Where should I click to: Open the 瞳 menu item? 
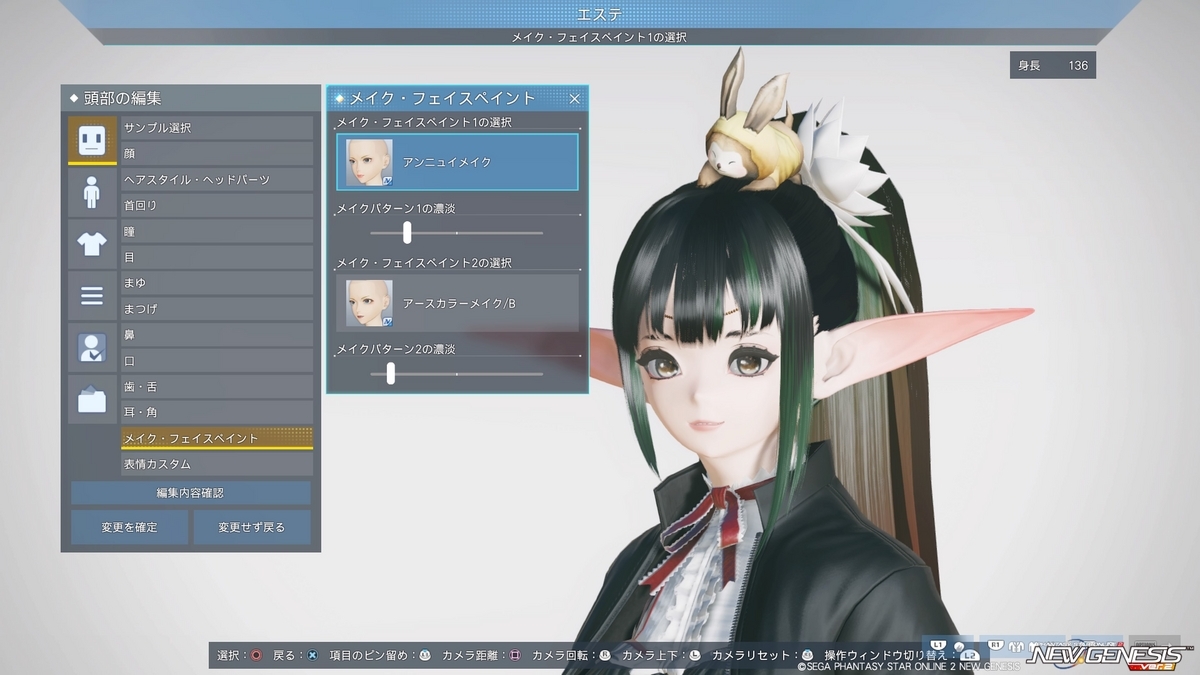(x=217, y=231)
